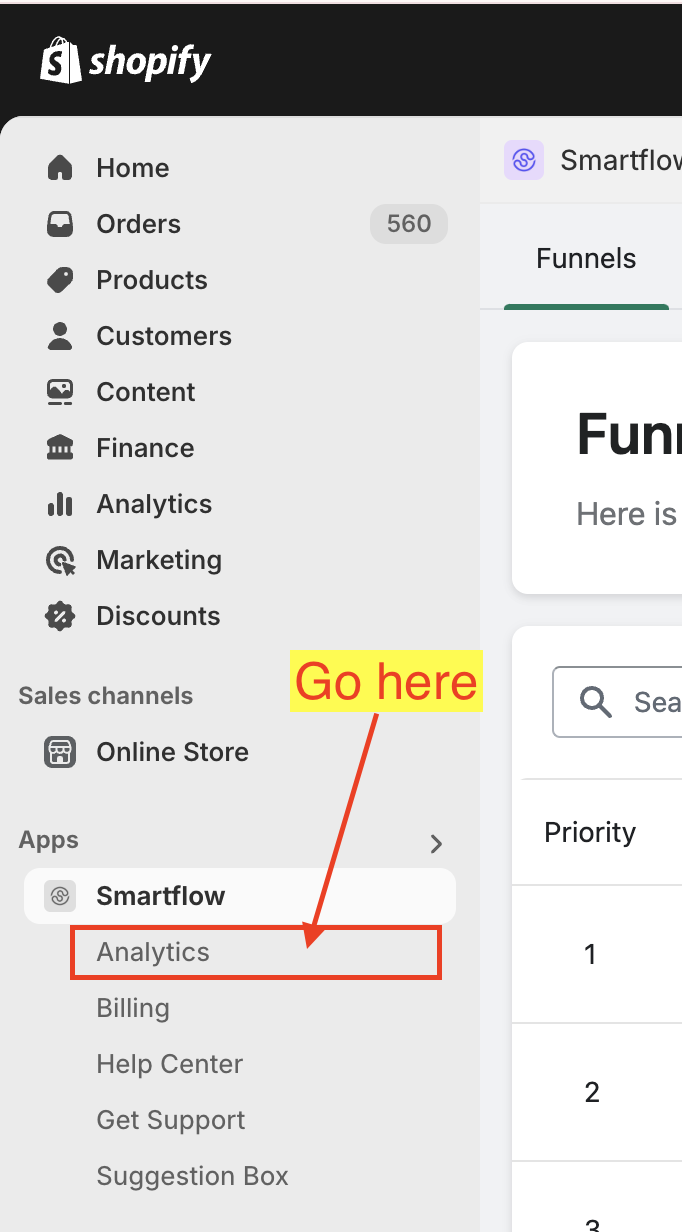Image resolution: width=682 pixels, height=1232 pixels.
Task: Click the Home house icon
Action: point(60,168)
